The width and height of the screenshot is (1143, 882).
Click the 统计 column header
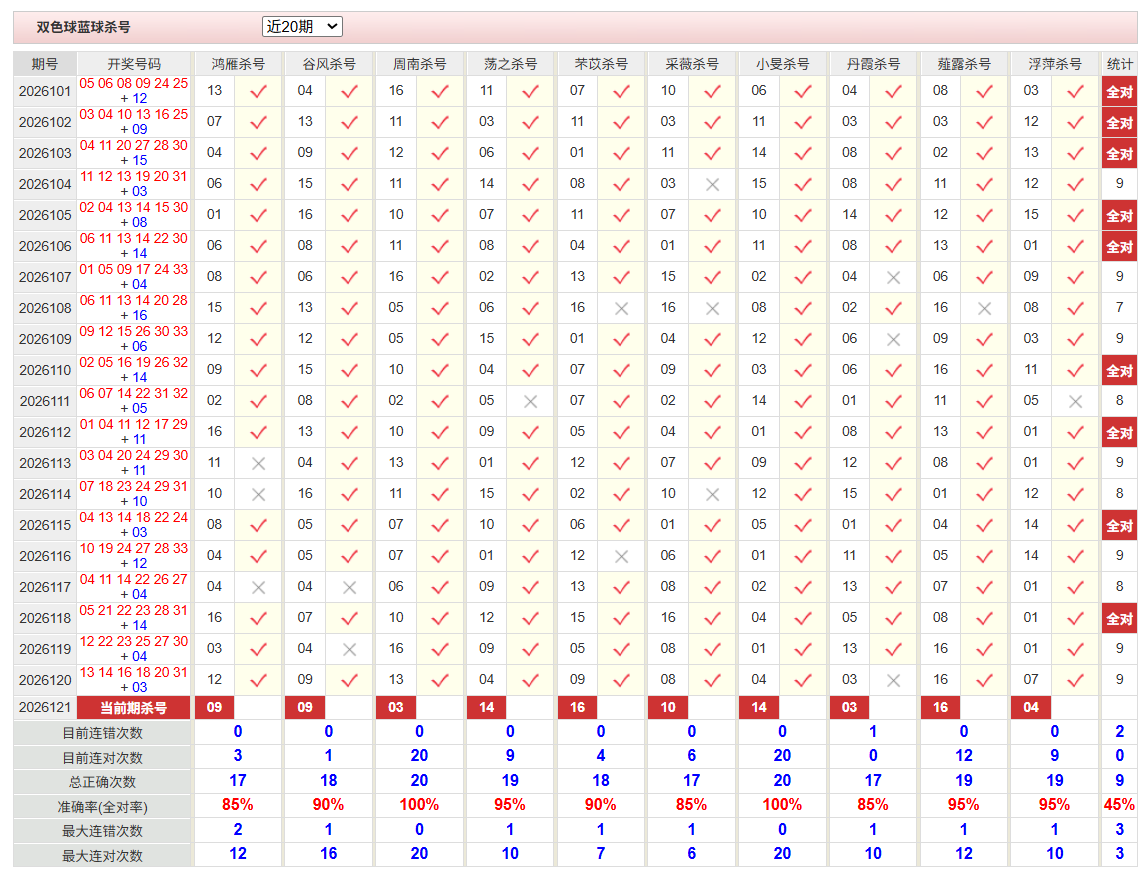point(1120,64)
